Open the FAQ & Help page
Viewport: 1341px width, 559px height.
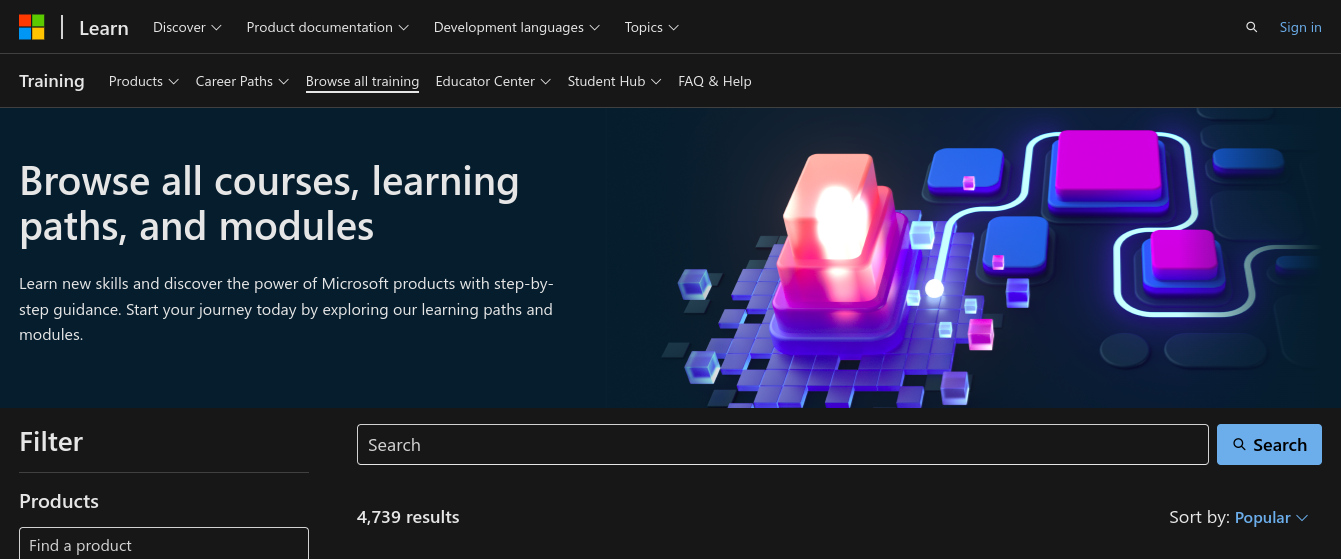715,81
